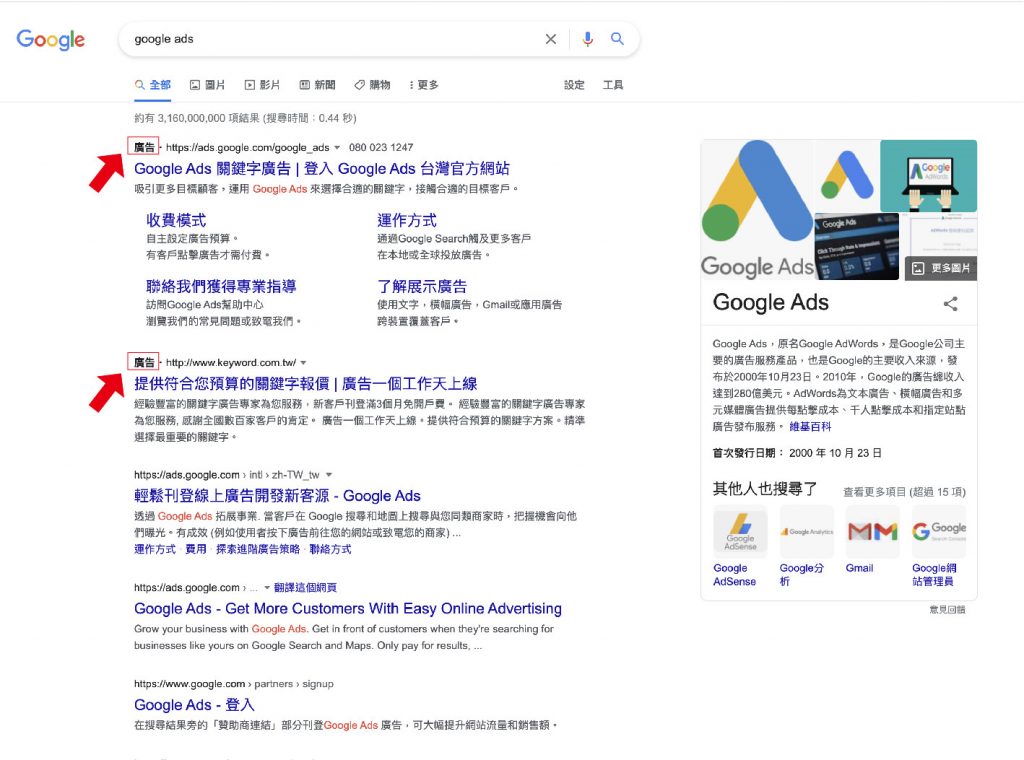This screenshot has width=1024, height=760.
Task: Open Get More Customers With Easy Online Advertising result
Action: click(348, 609)
